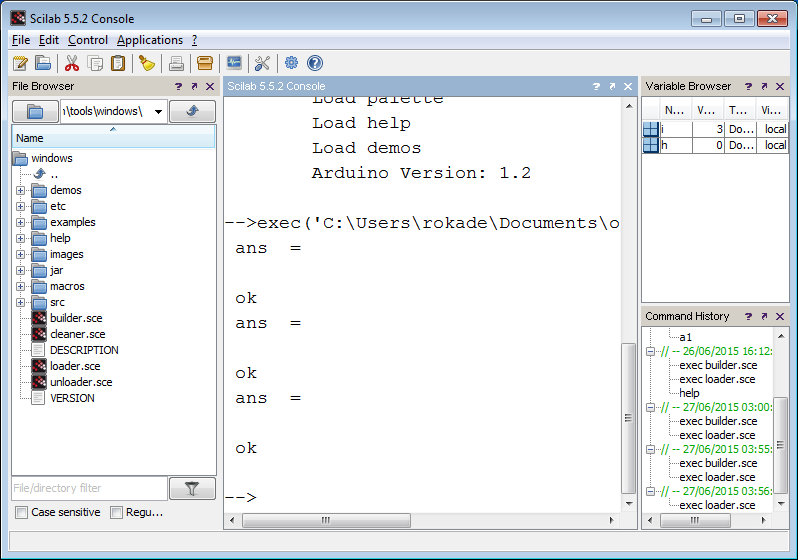Click the Copy toolbar icon
Screen dimensions: 798x560
click(95, 63)
